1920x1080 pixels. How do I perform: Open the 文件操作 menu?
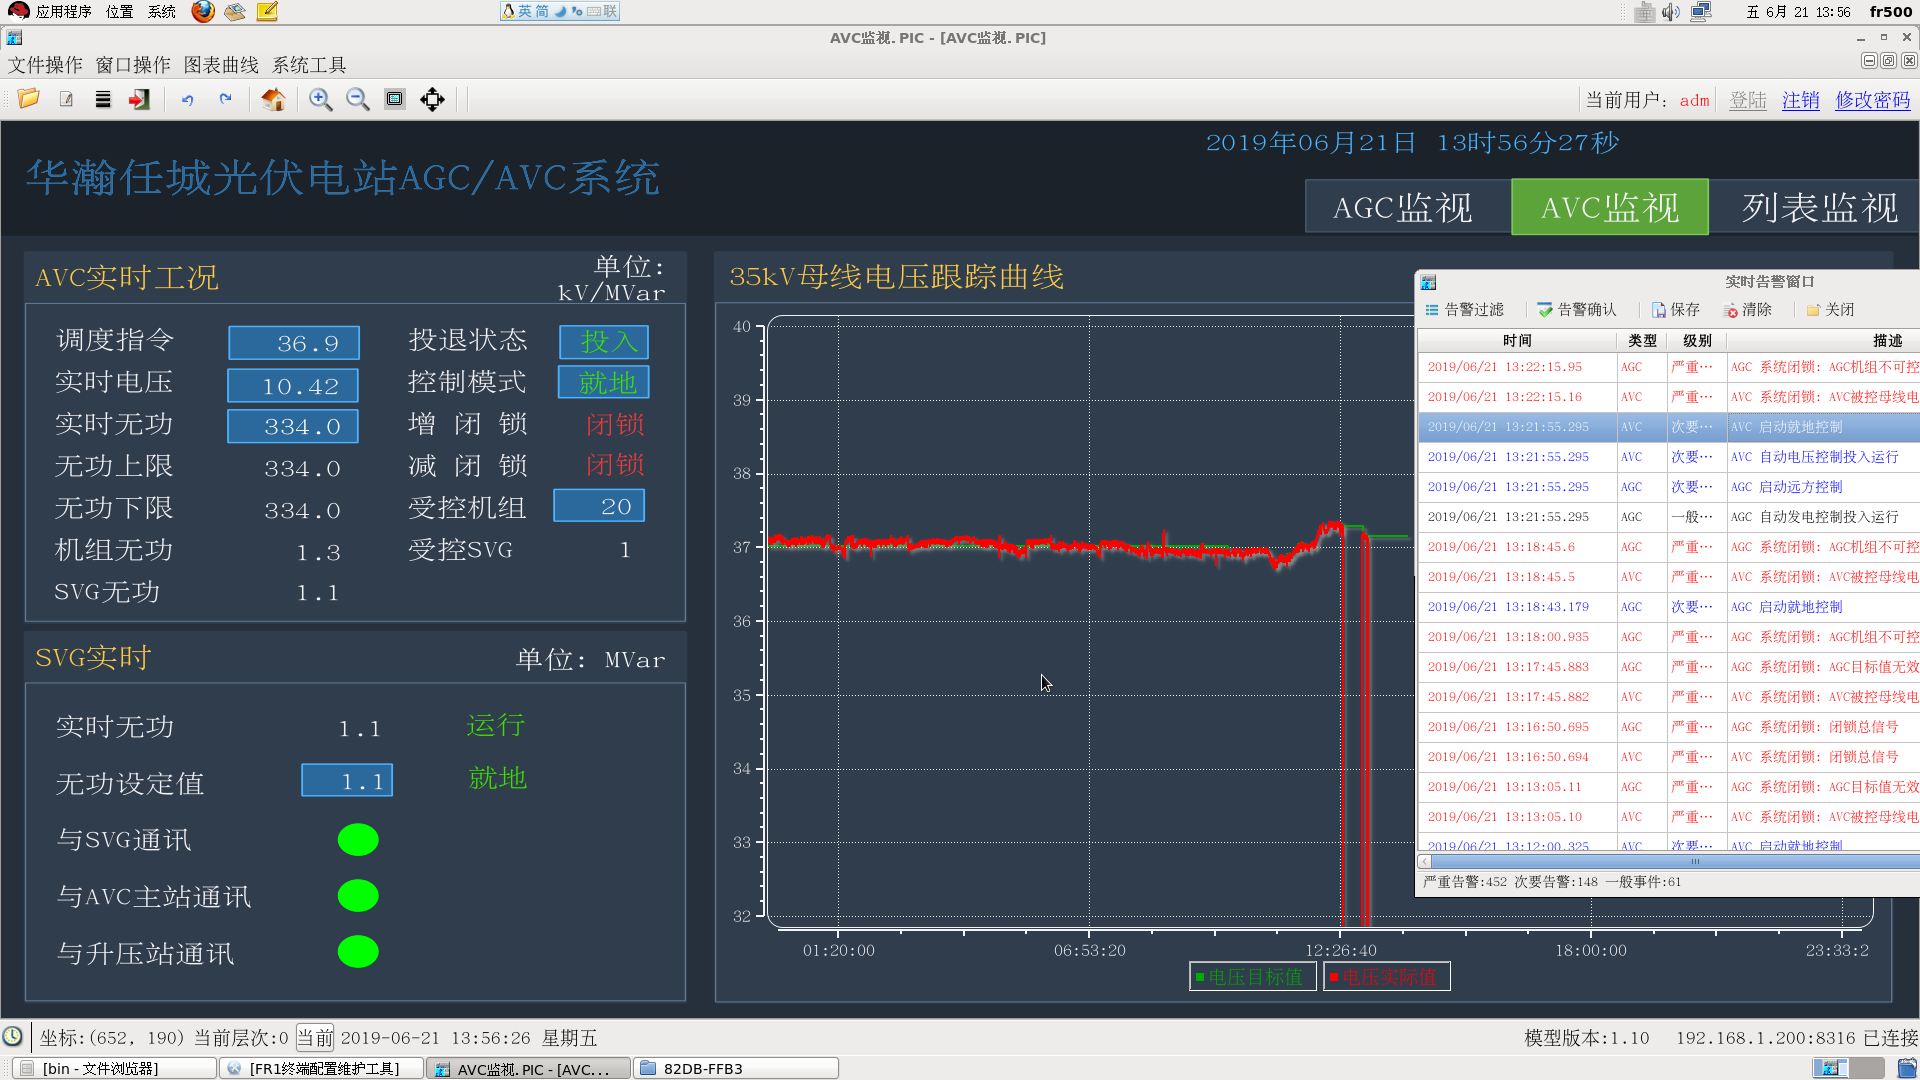click(x=45, y=65)
